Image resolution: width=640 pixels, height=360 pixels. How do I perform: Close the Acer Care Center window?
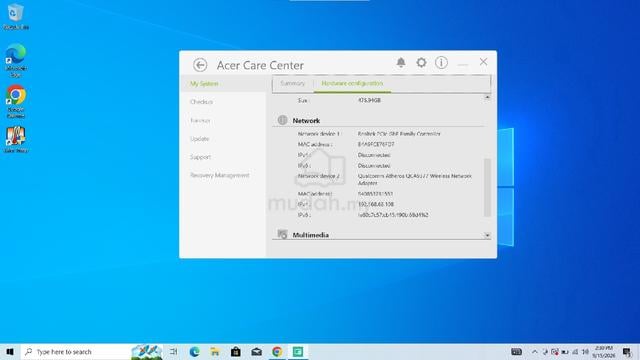[x=483, y=62]
